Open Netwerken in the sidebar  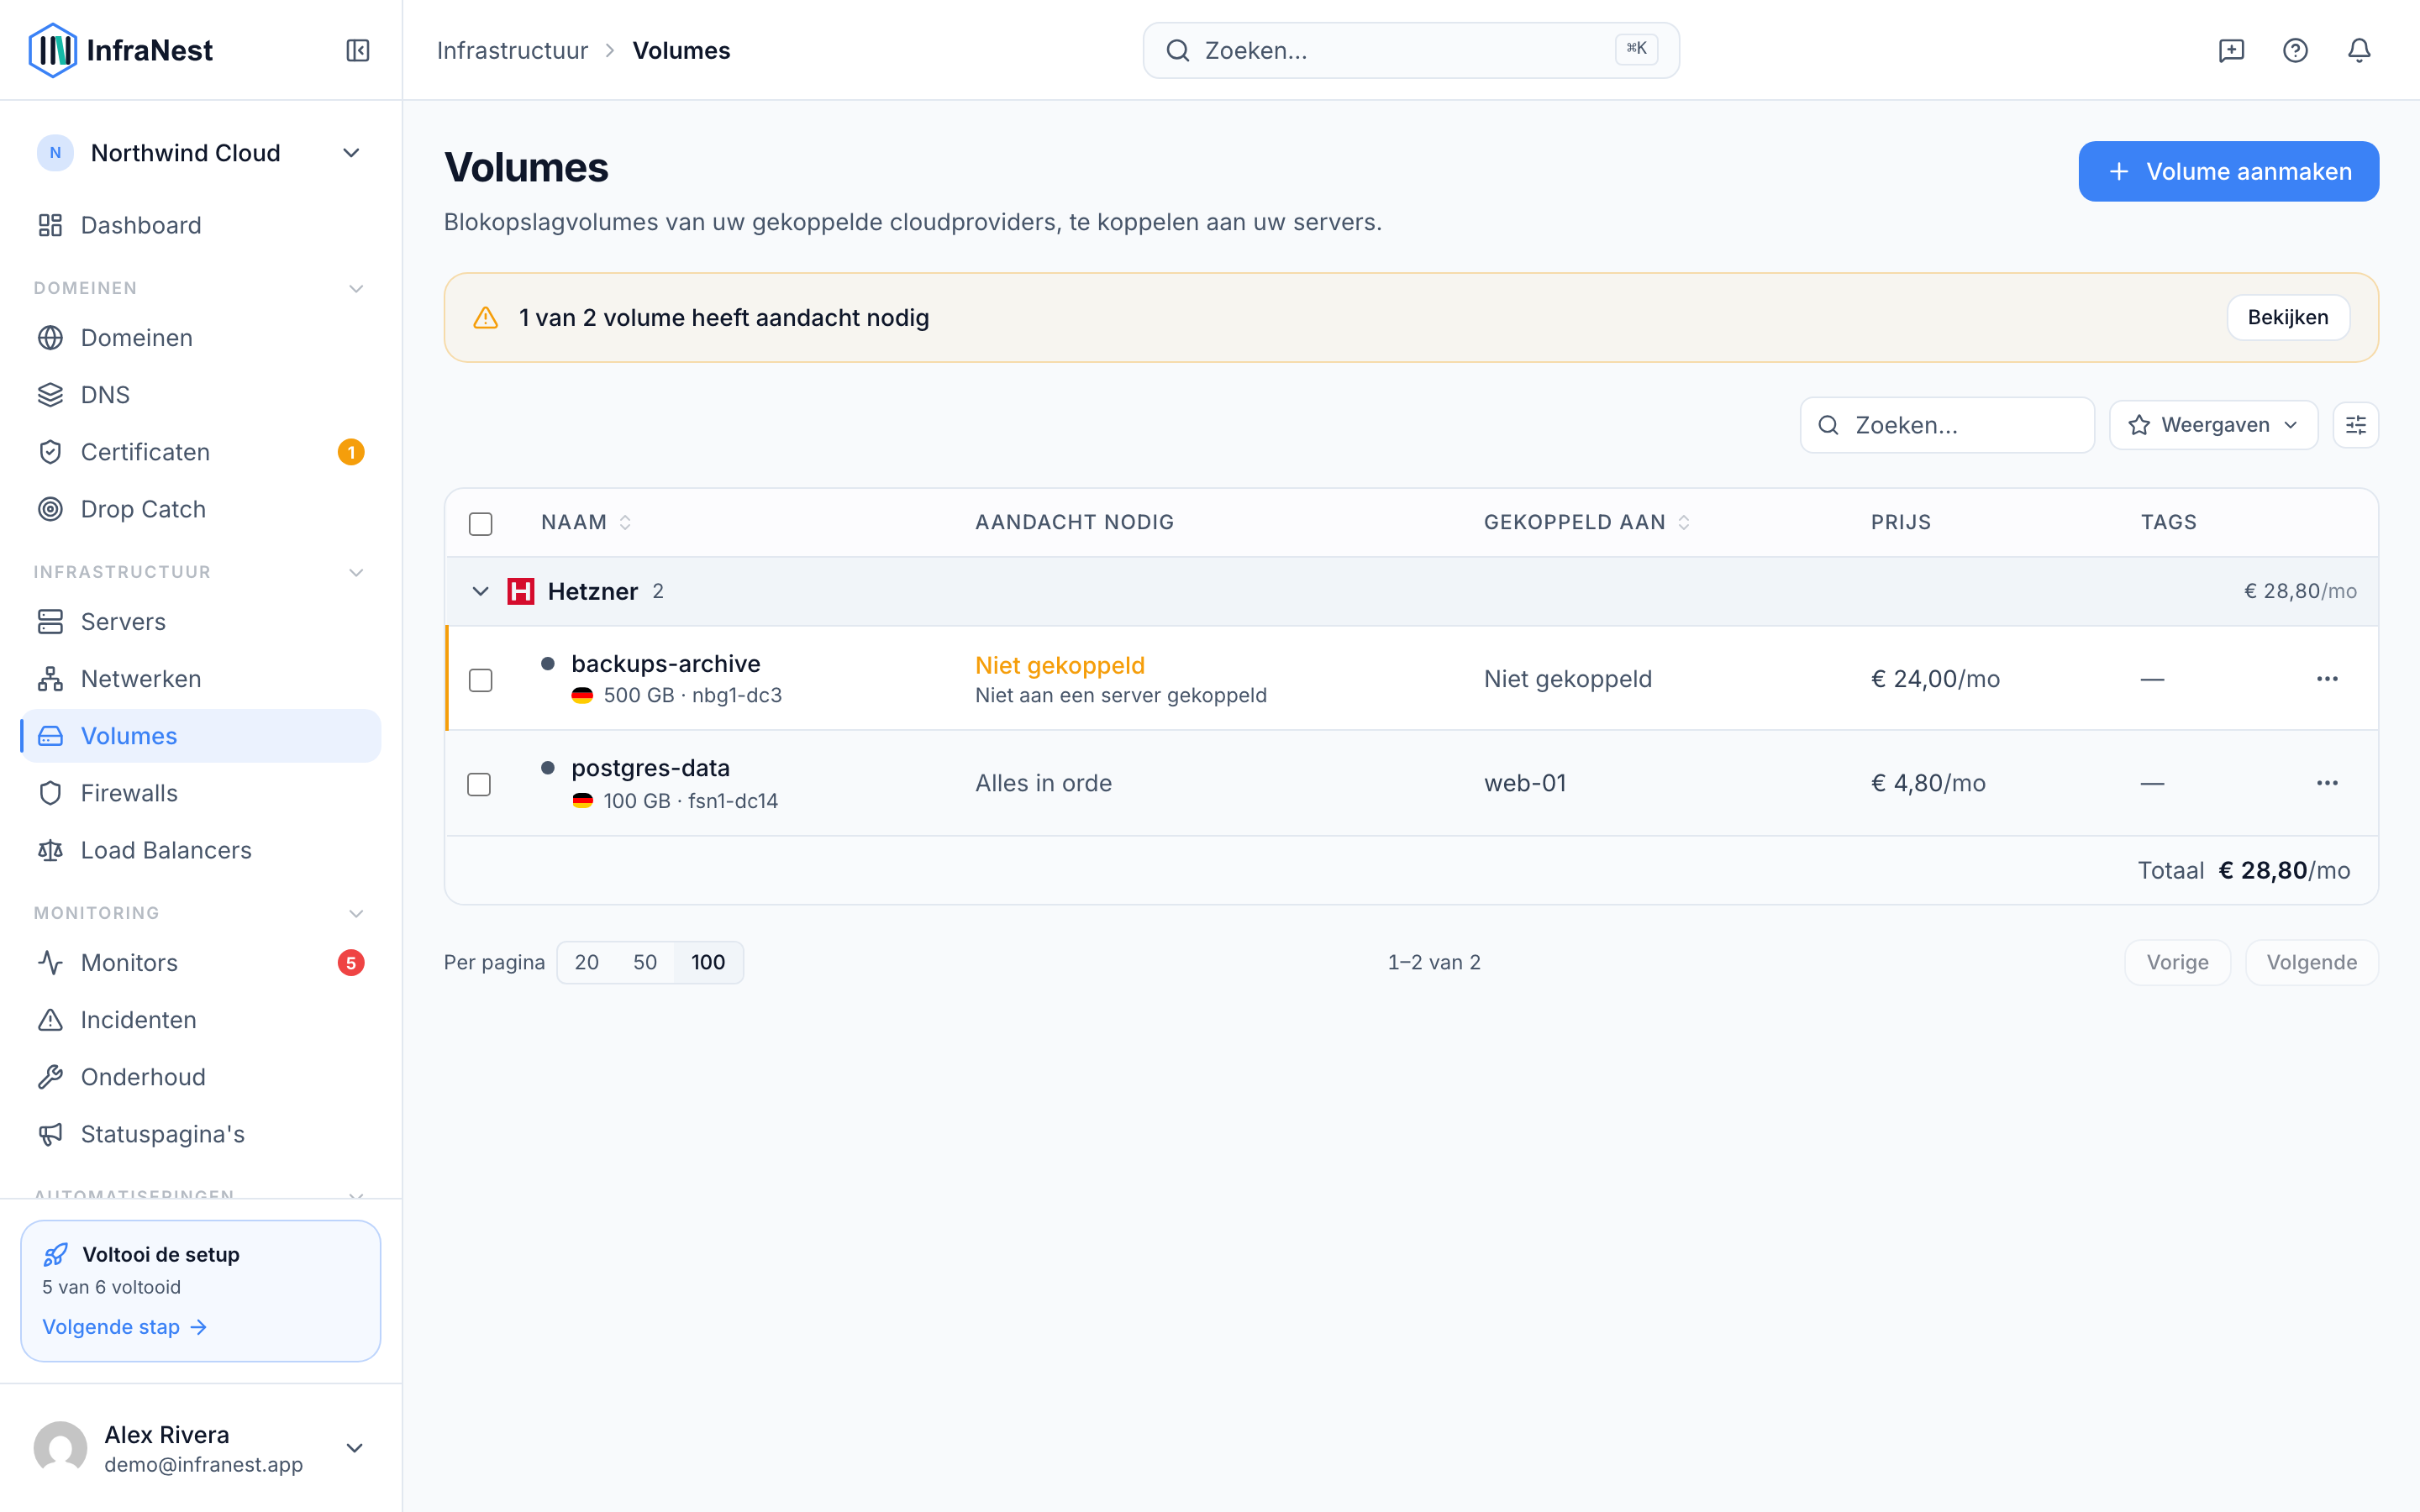(x=200, y=679)
